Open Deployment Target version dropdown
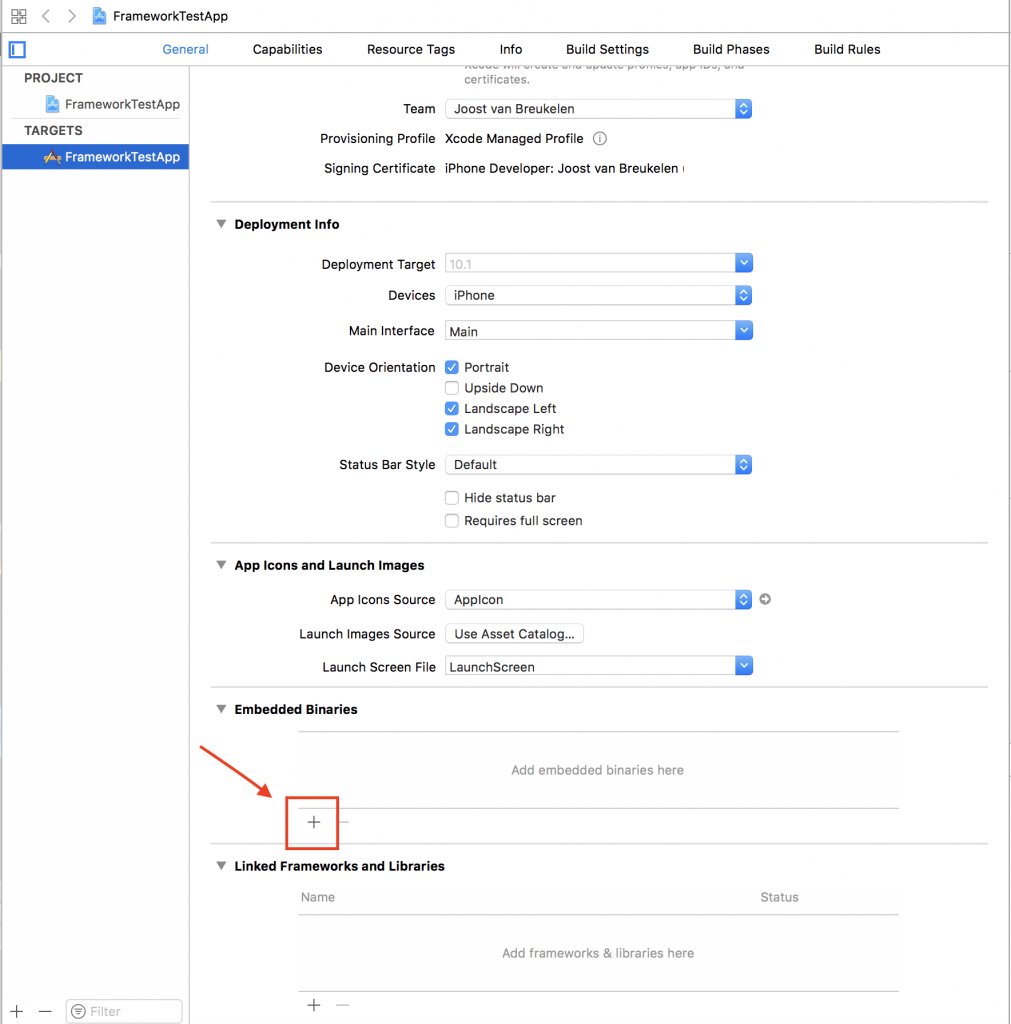Screen dimensions: 1011x1024 pos(743,263)
